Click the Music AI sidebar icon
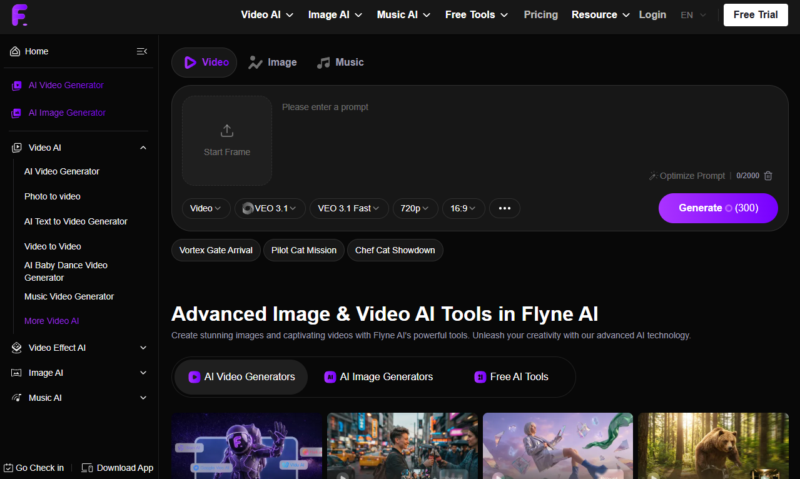This screenshot has height=479, width=800. [17, 398]
